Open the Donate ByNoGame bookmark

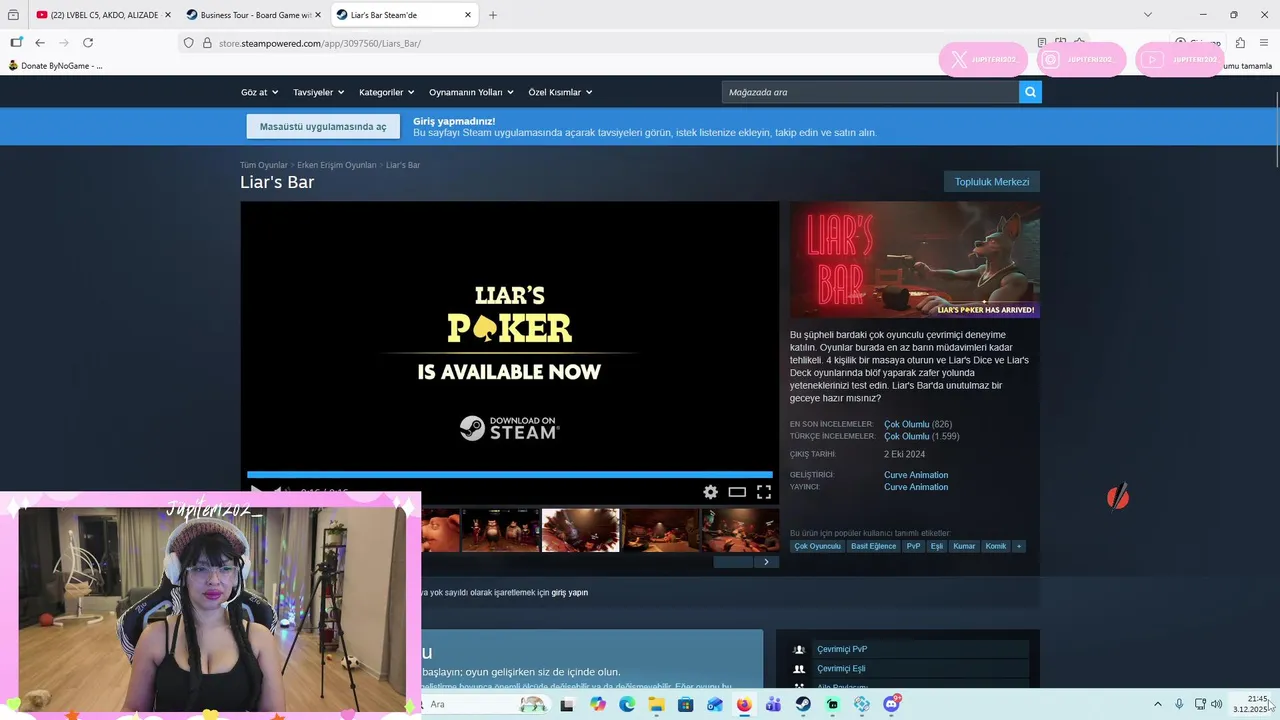55,66
